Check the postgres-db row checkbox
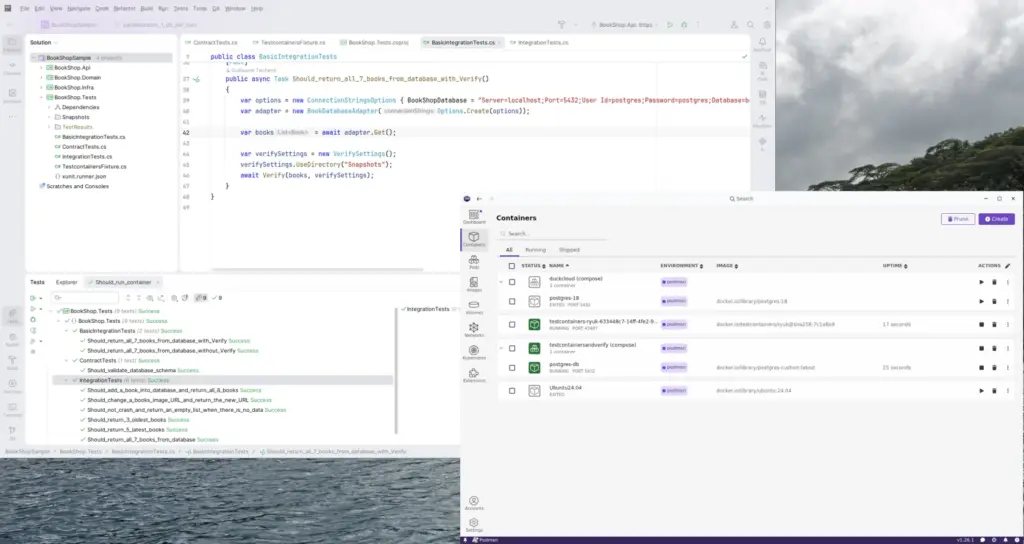This screenshot has height=544, width=1024. pos(512,368)
